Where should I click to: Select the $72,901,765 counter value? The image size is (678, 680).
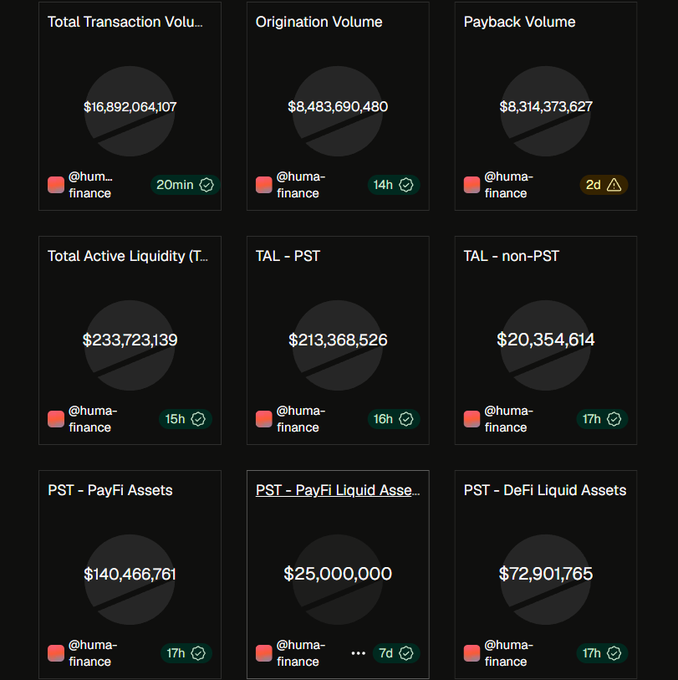pos(546,574)
